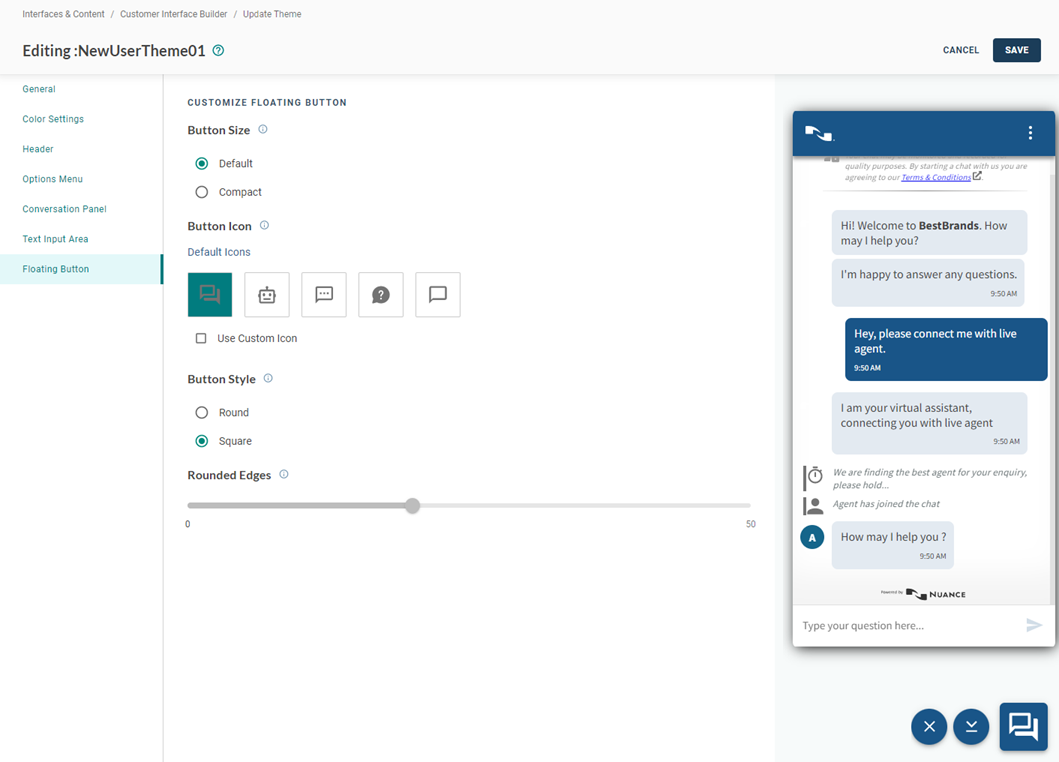Click the square floating chat button

pos(1023,726)
